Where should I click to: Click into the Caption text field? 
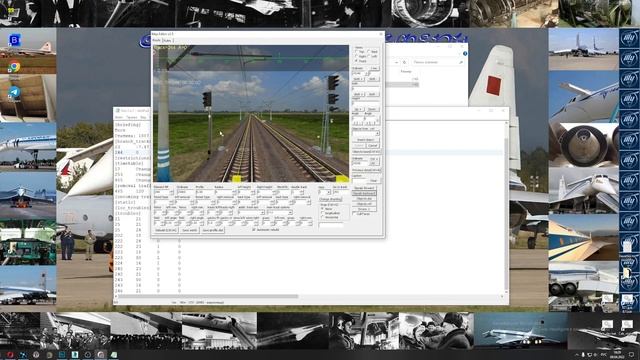(x=360, y=180)
